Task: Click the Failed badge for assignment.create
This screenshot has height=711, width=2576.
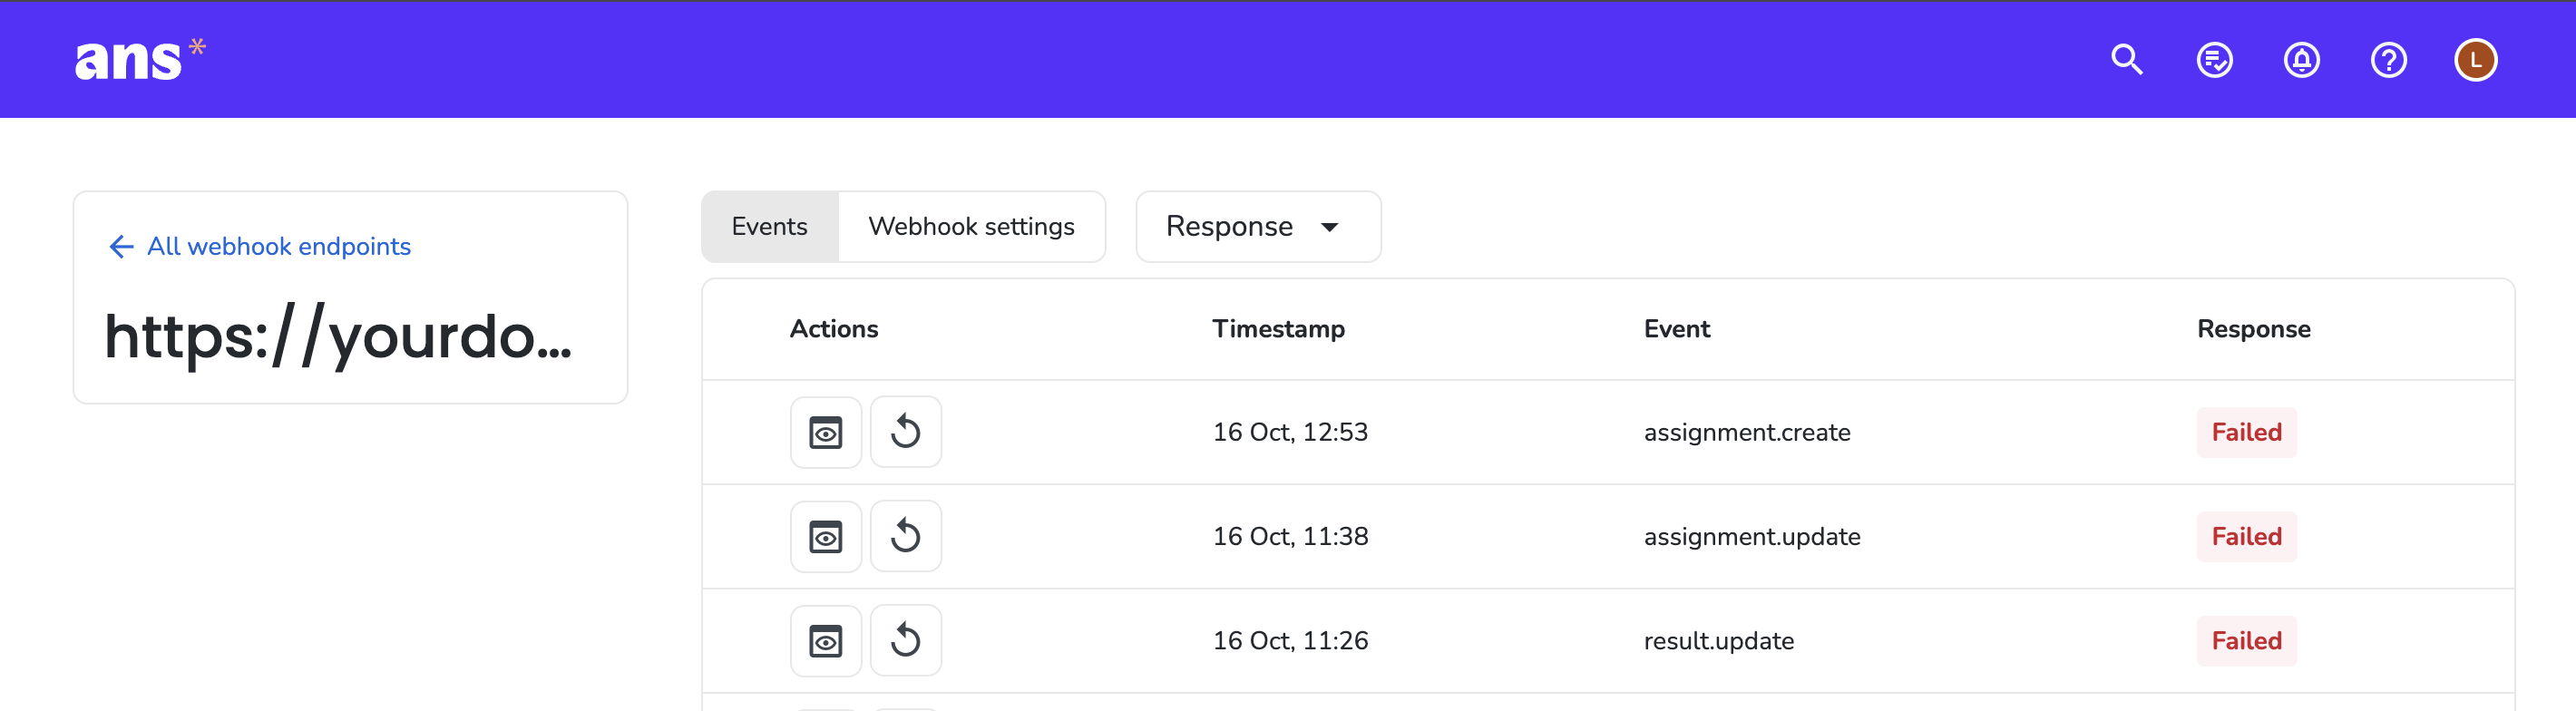Action: pyautogui.click(x=2246, y=432)
